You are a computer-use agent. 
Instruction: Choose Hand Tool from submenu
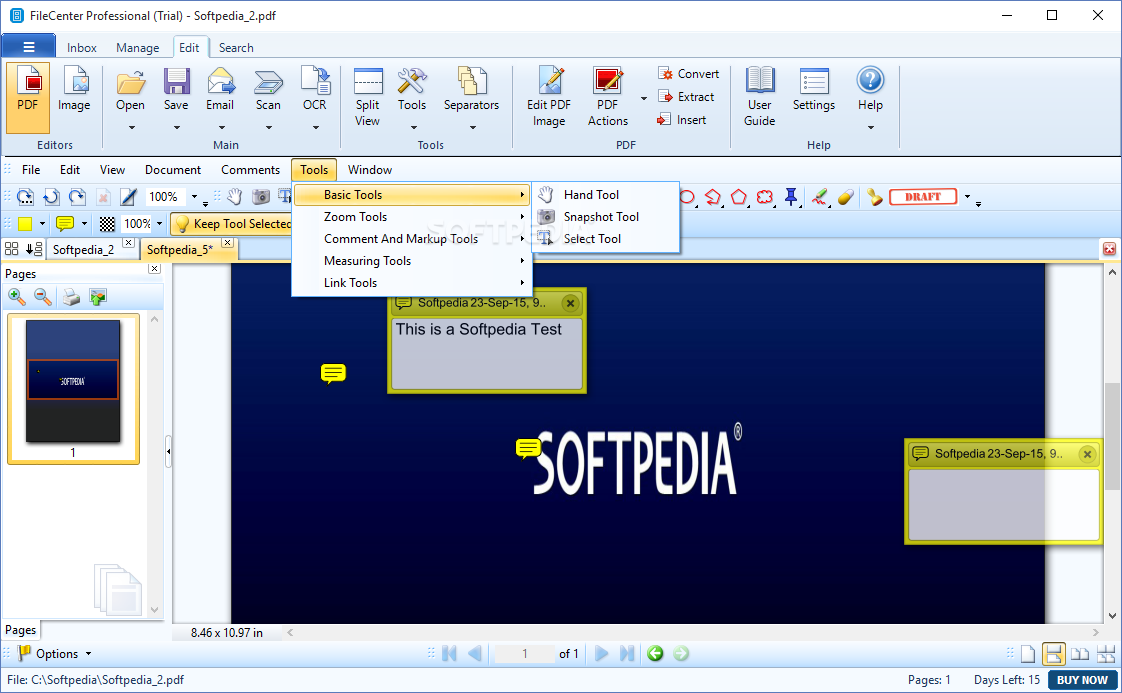[x=605, y=195]
